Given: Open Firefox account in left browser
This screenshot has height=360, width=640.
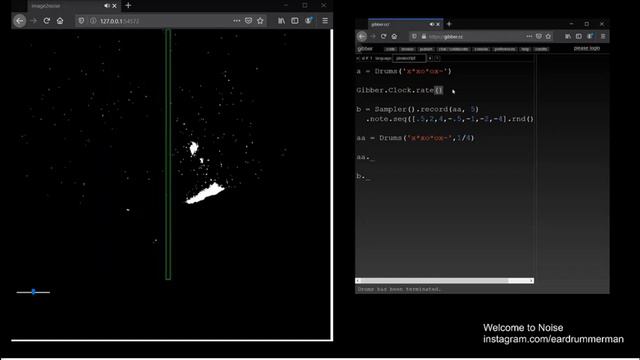Looking at the screenshot, I should pos(309,20).
